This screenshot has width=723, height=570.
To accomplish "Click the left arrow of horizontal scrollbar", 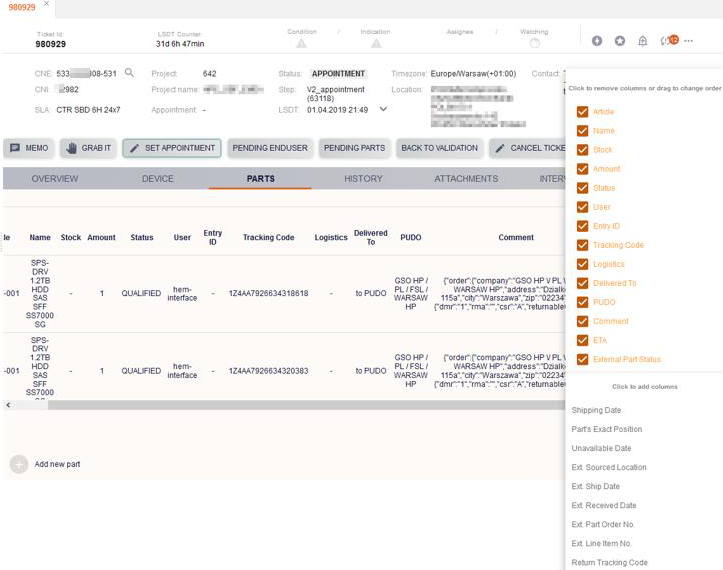I will coord(8,405).
